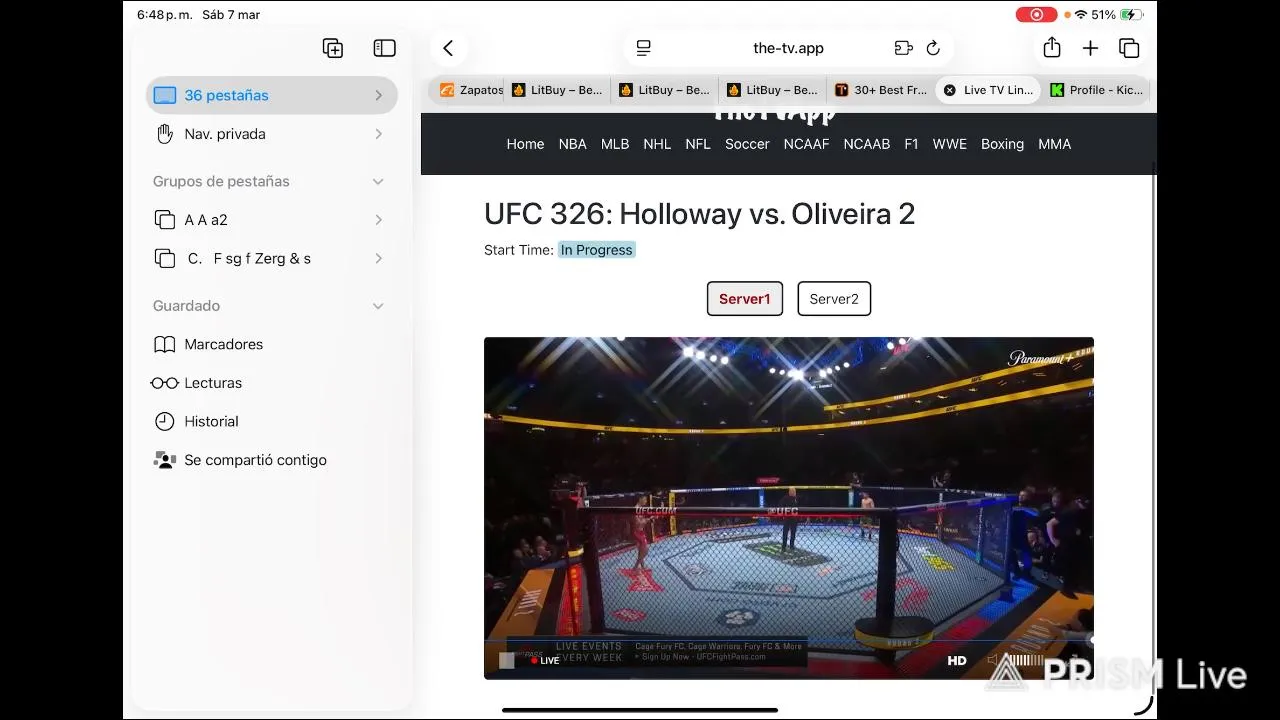This screenshot has width=1280, height=720.
Task: Tap the the-tv.app address field
Action: tap(788, 48)
